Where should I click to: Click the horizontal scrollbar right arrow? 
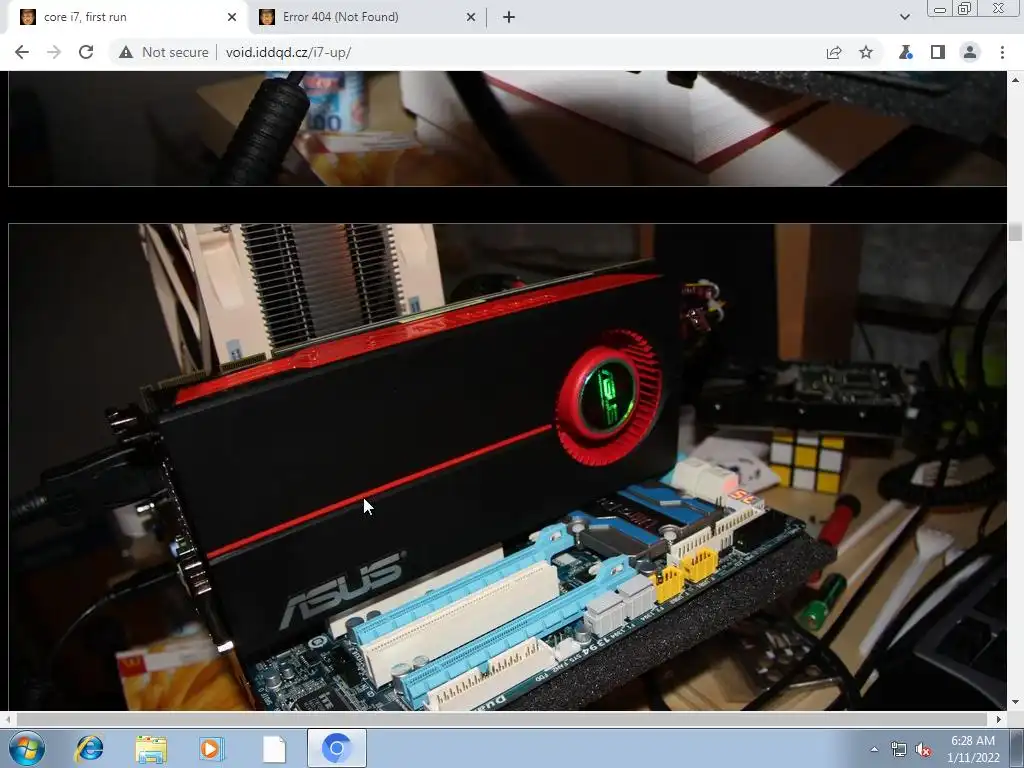pyautogui.click(x=999, y=719)
